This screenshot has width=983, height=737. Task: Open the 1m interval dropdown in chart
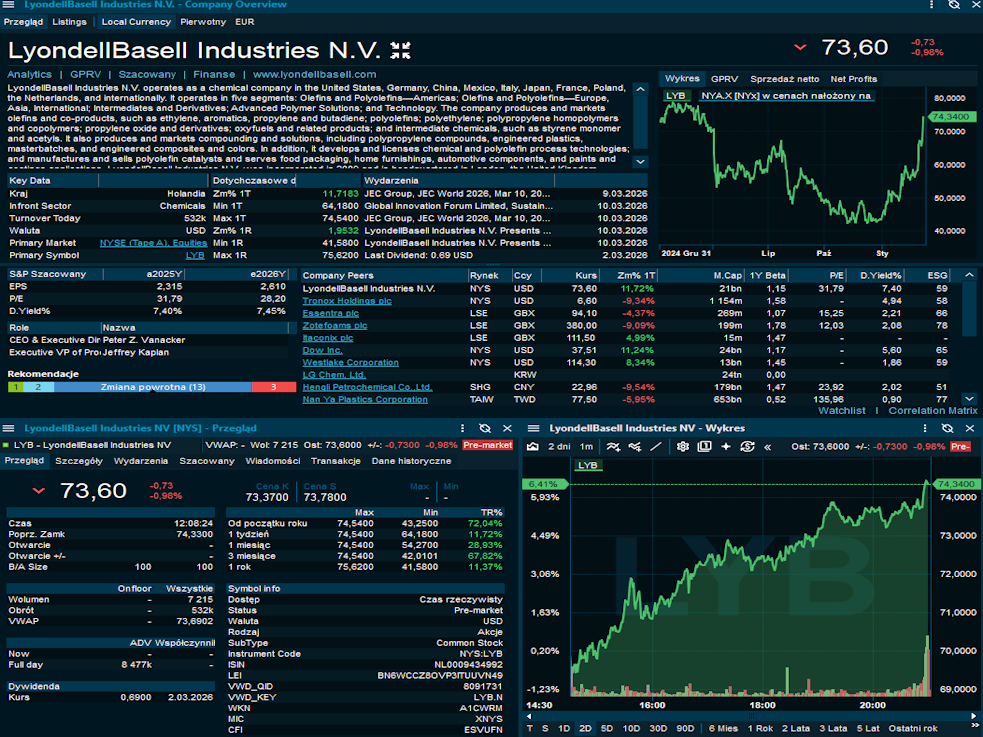click(x=586, y=447)
